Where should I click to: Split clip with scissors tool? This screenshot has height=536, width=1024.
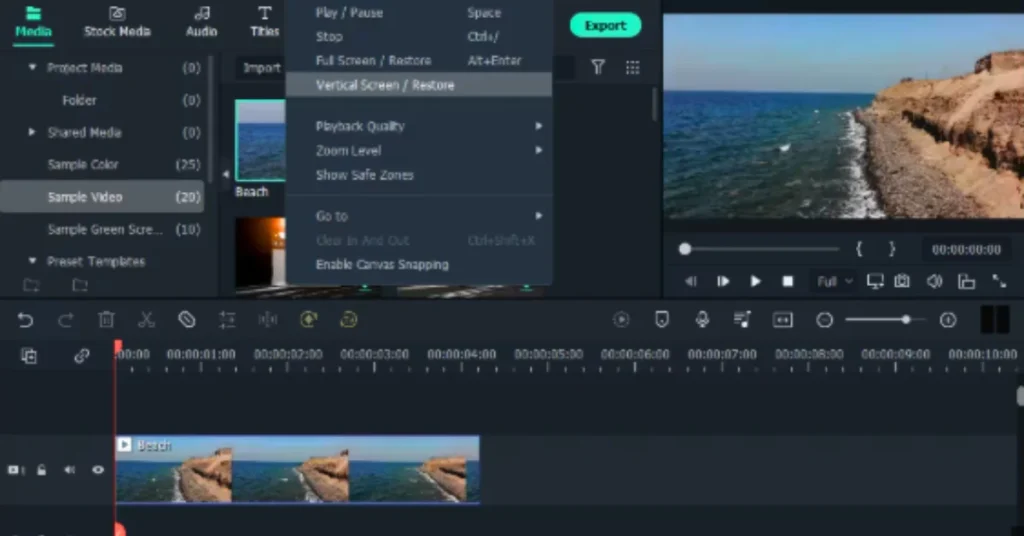[146, 320]
